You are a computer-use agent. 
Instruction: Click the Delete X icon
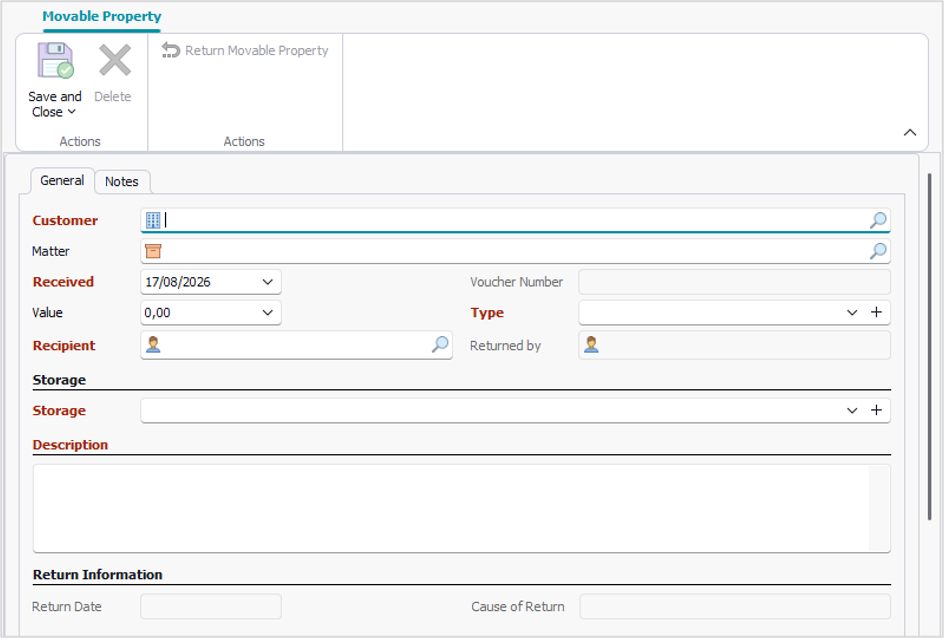tap(114, 60)
